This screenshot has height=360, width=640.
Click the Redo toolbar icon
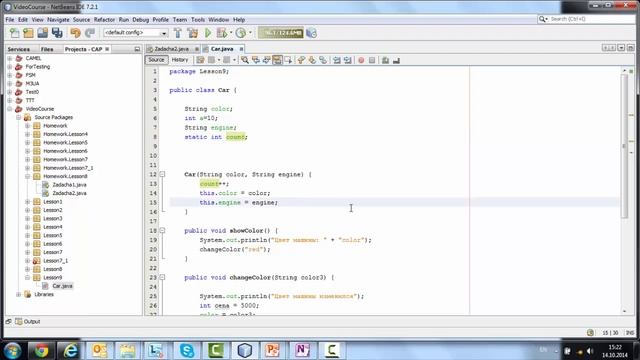click(90, 33)
